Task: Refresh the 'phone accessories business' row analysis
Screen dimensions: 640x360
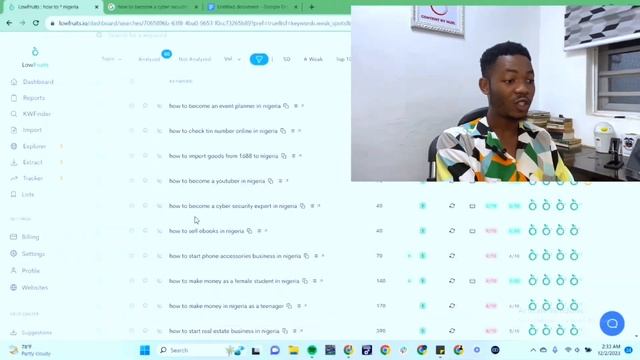Action: (452, 256)
